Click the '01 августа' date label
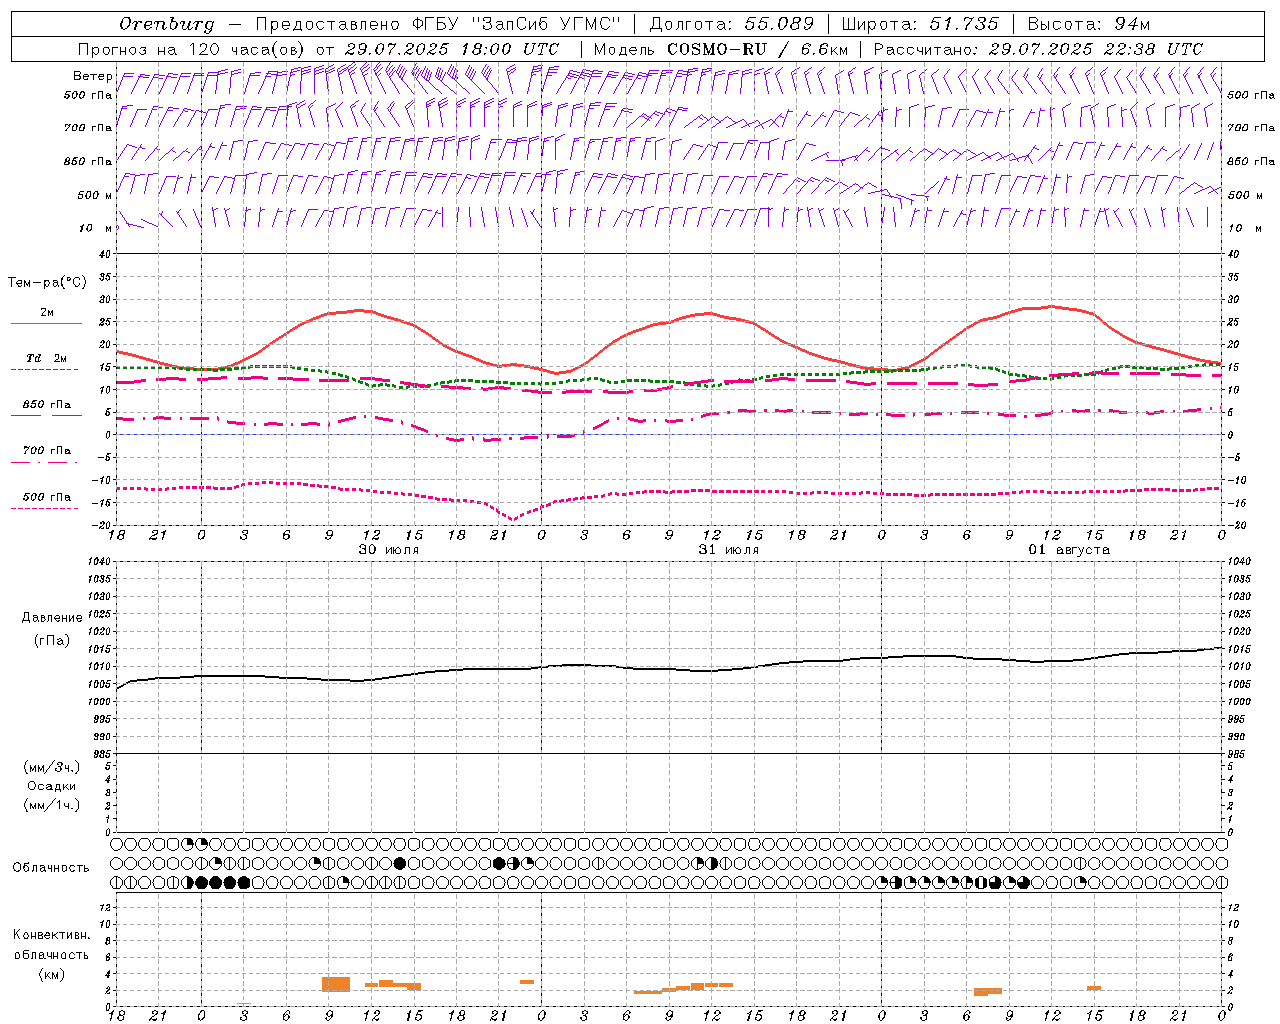 click(1069, 550)
